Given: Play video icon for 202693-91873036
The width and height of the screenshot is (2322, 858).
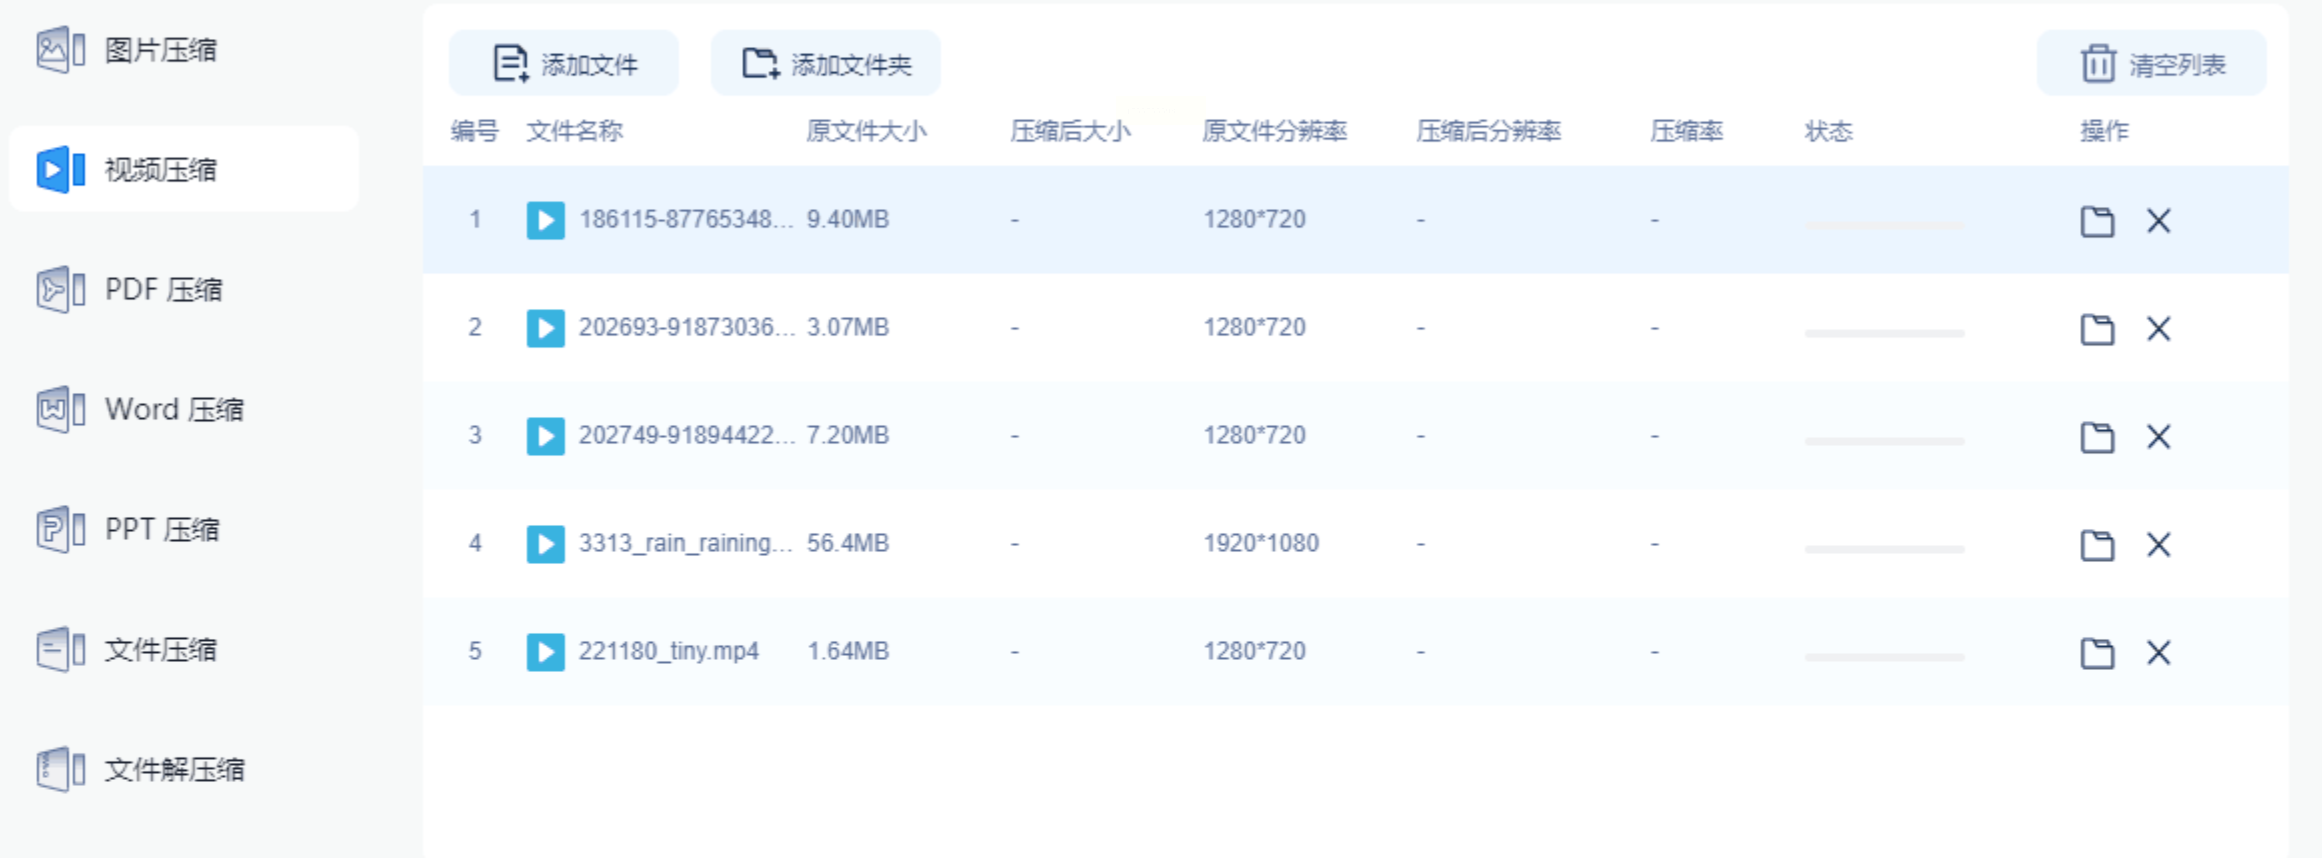Looking at the screenshot, I should click(x=545, y=328).
